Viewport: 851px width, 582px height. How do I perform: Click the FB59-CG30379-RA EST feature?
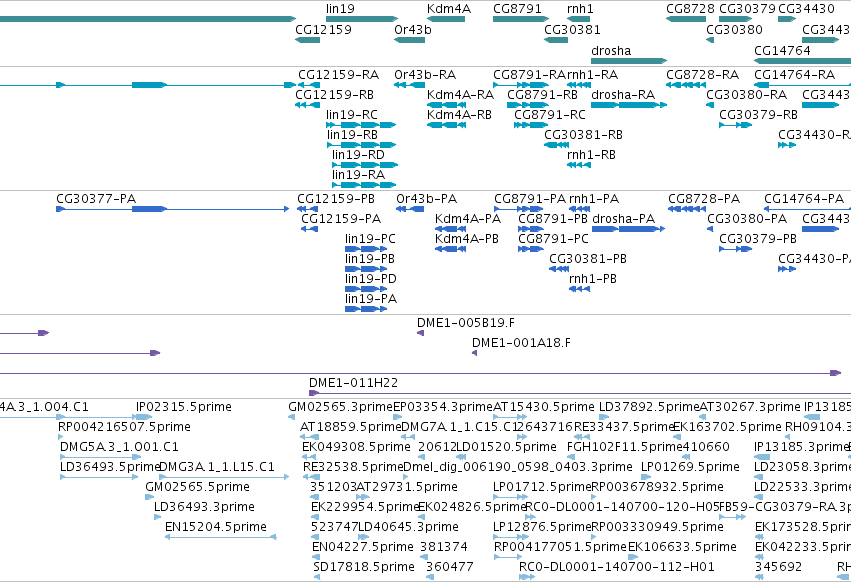click(x=732, y=517)
